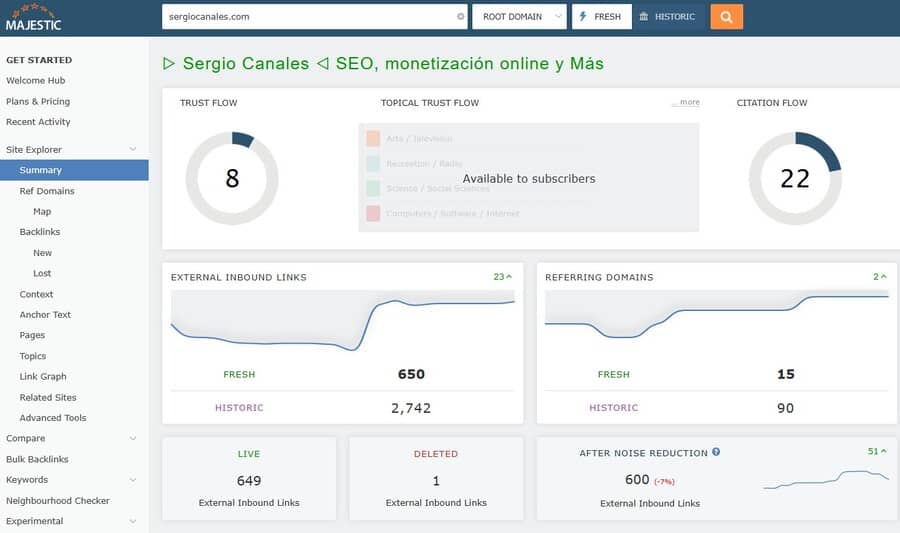Click the Trust Flow donut chart
This screenshot has width=900, height=533.
(232, 178)
